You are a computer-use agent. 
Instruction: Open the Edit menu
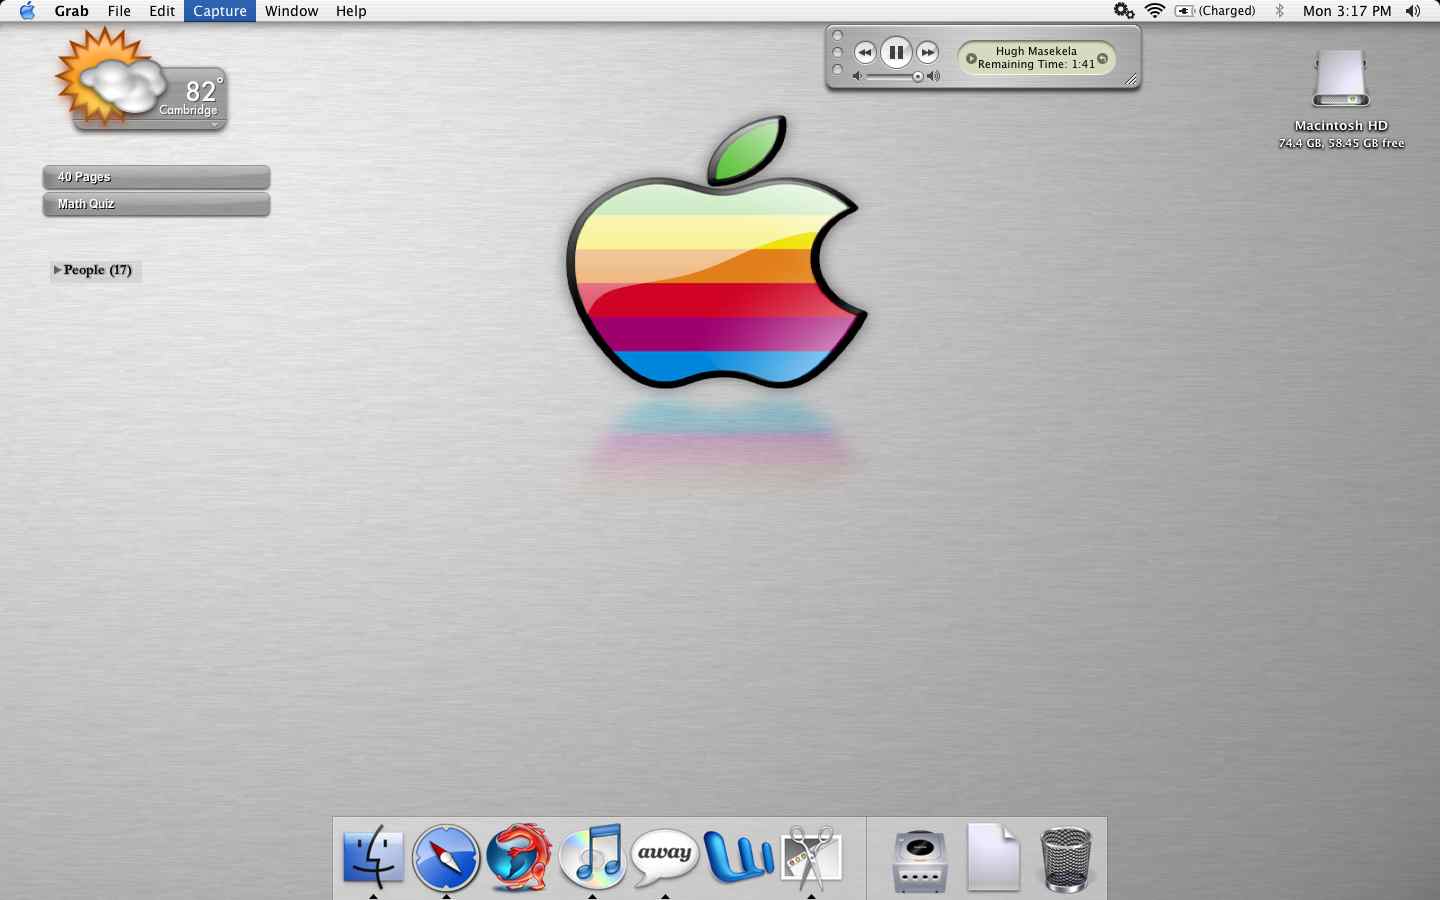click(x=162, y=11)
